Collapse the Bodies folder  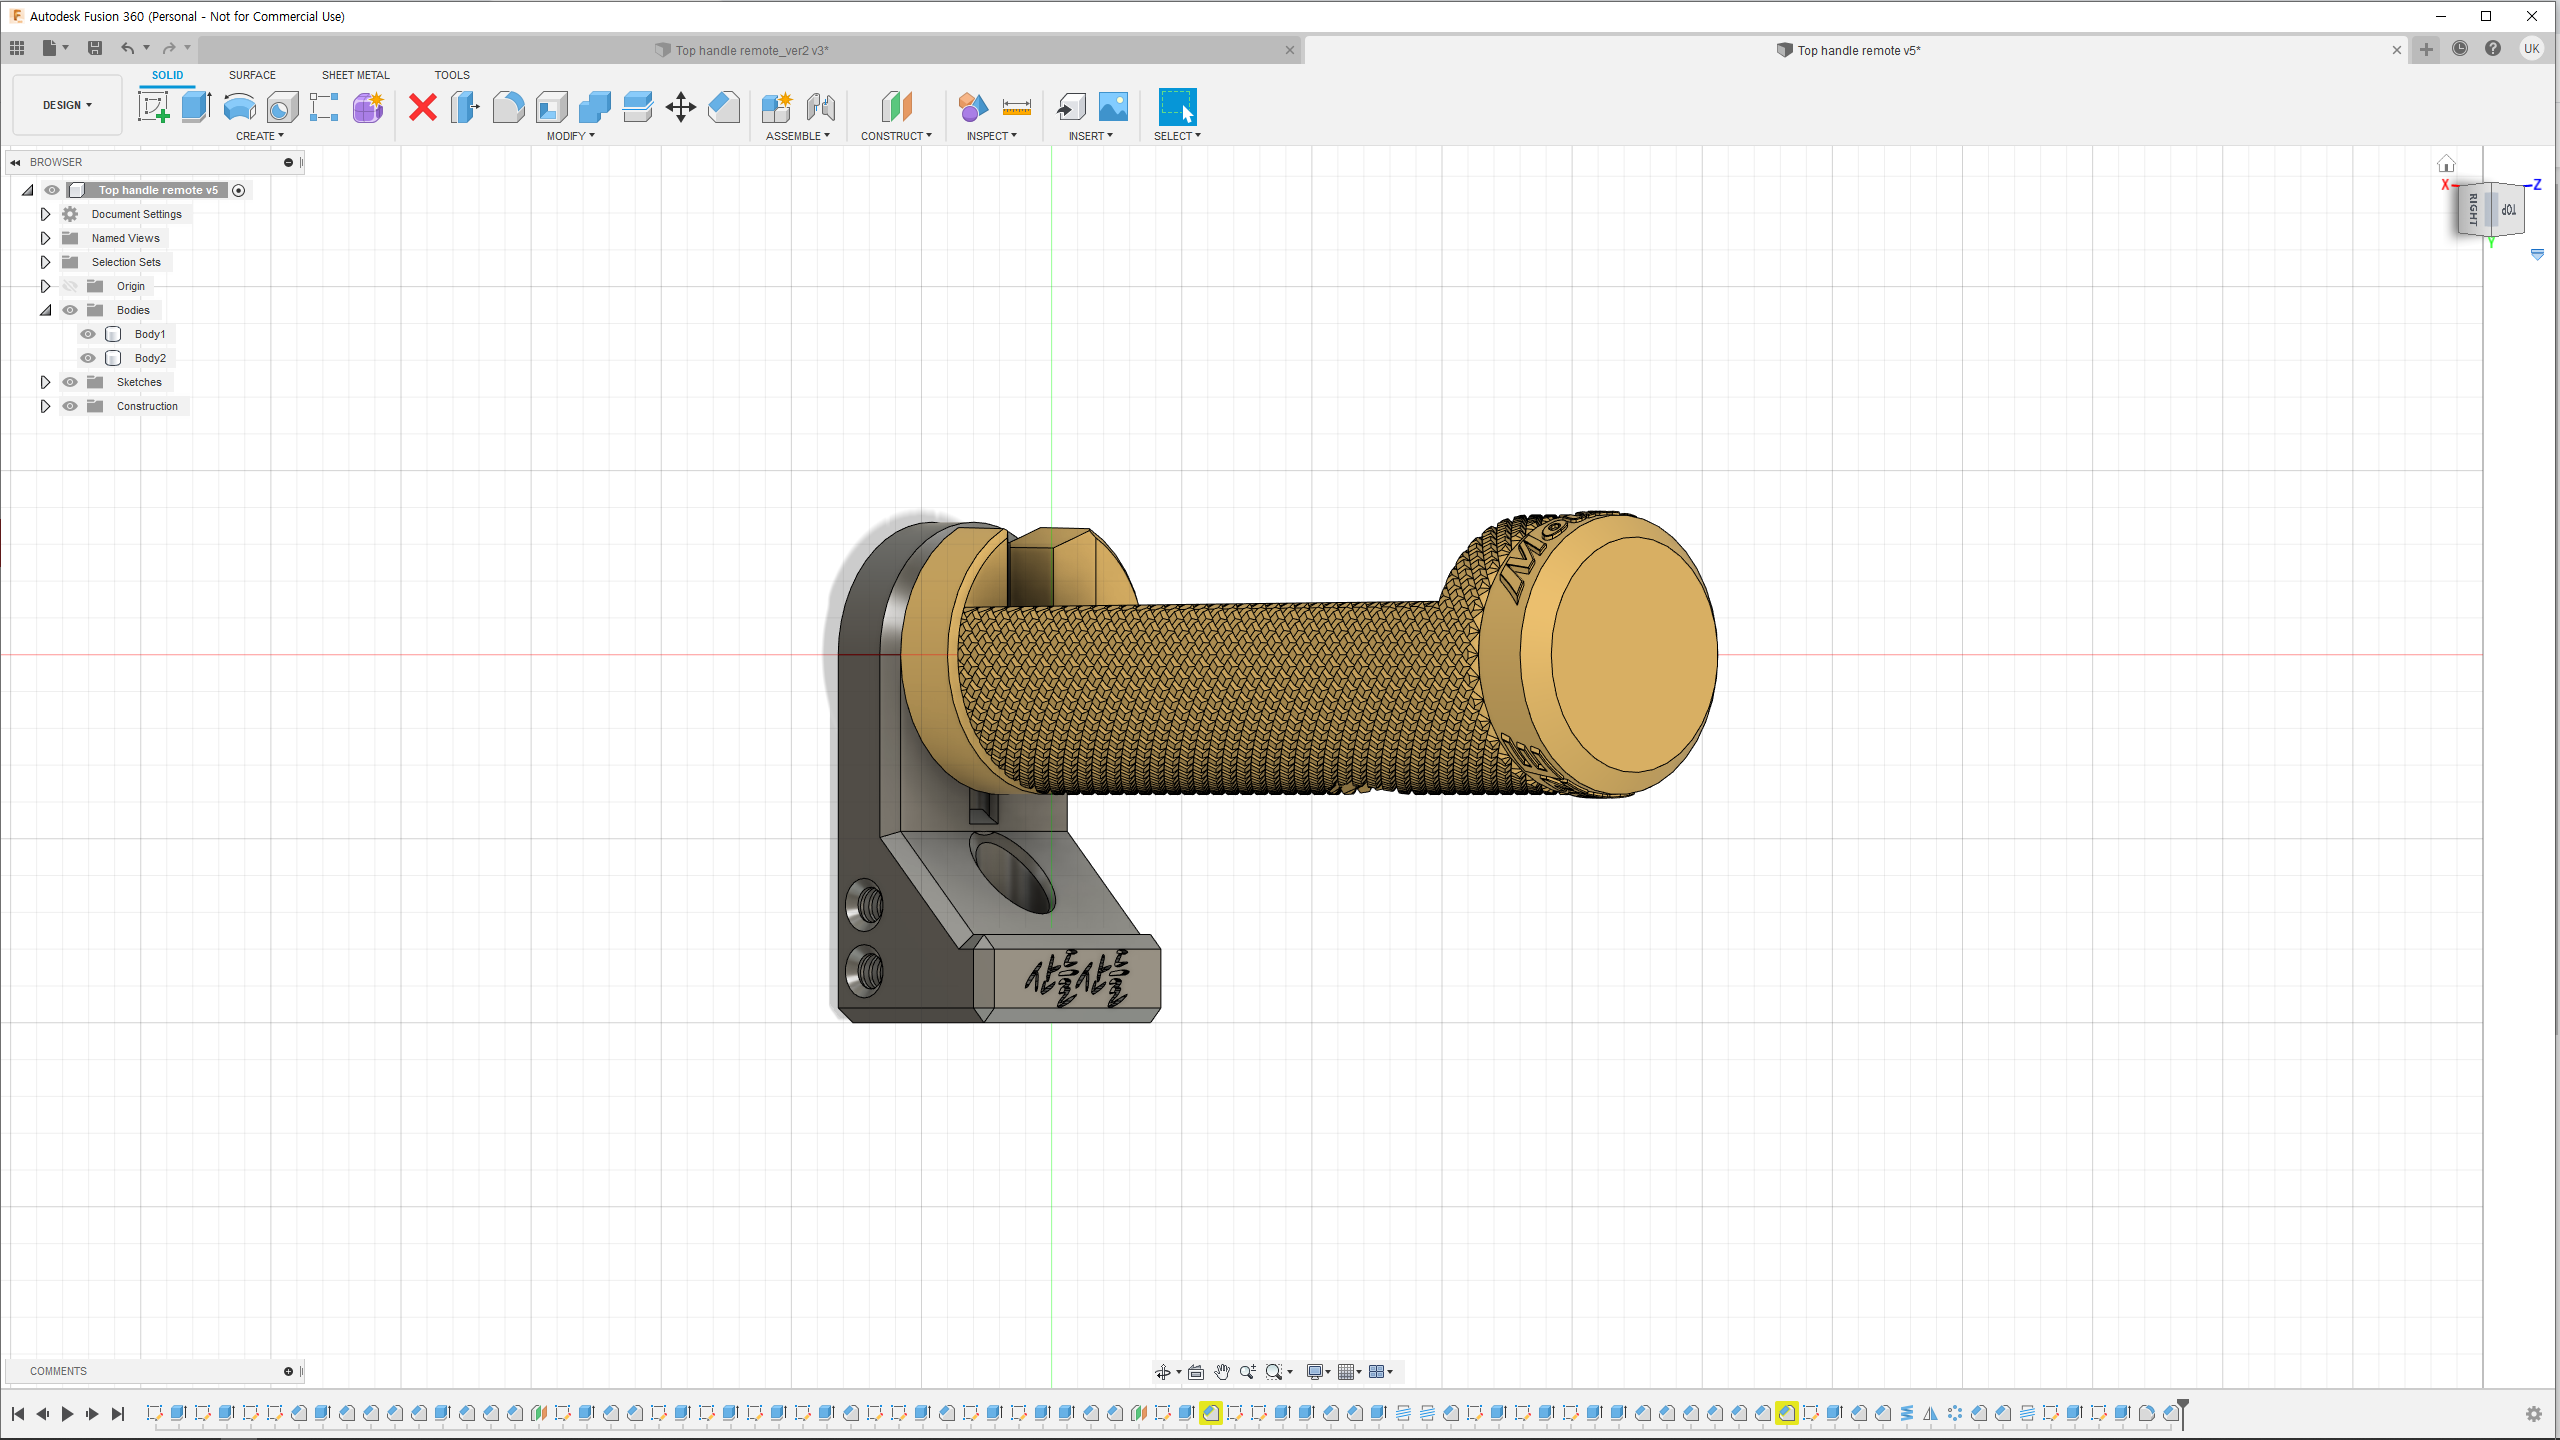pyautogui.click(x=45, y=310)
